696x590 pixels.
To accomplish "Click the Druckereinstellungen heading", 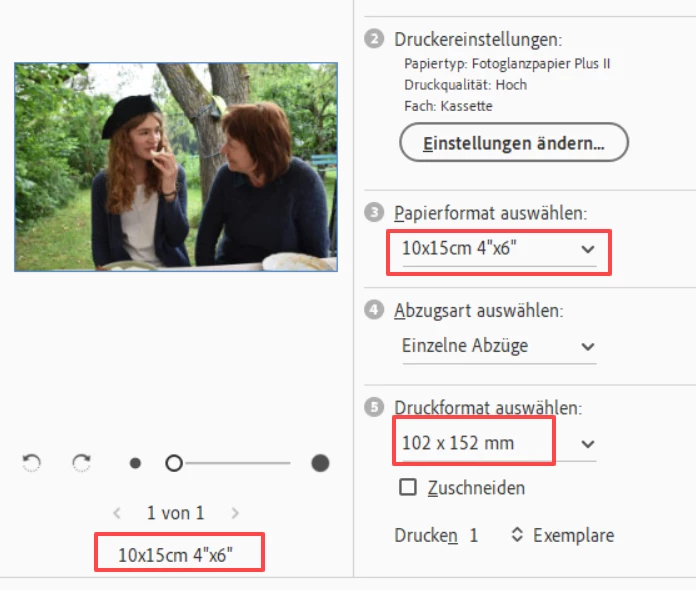I will (478, 40).
